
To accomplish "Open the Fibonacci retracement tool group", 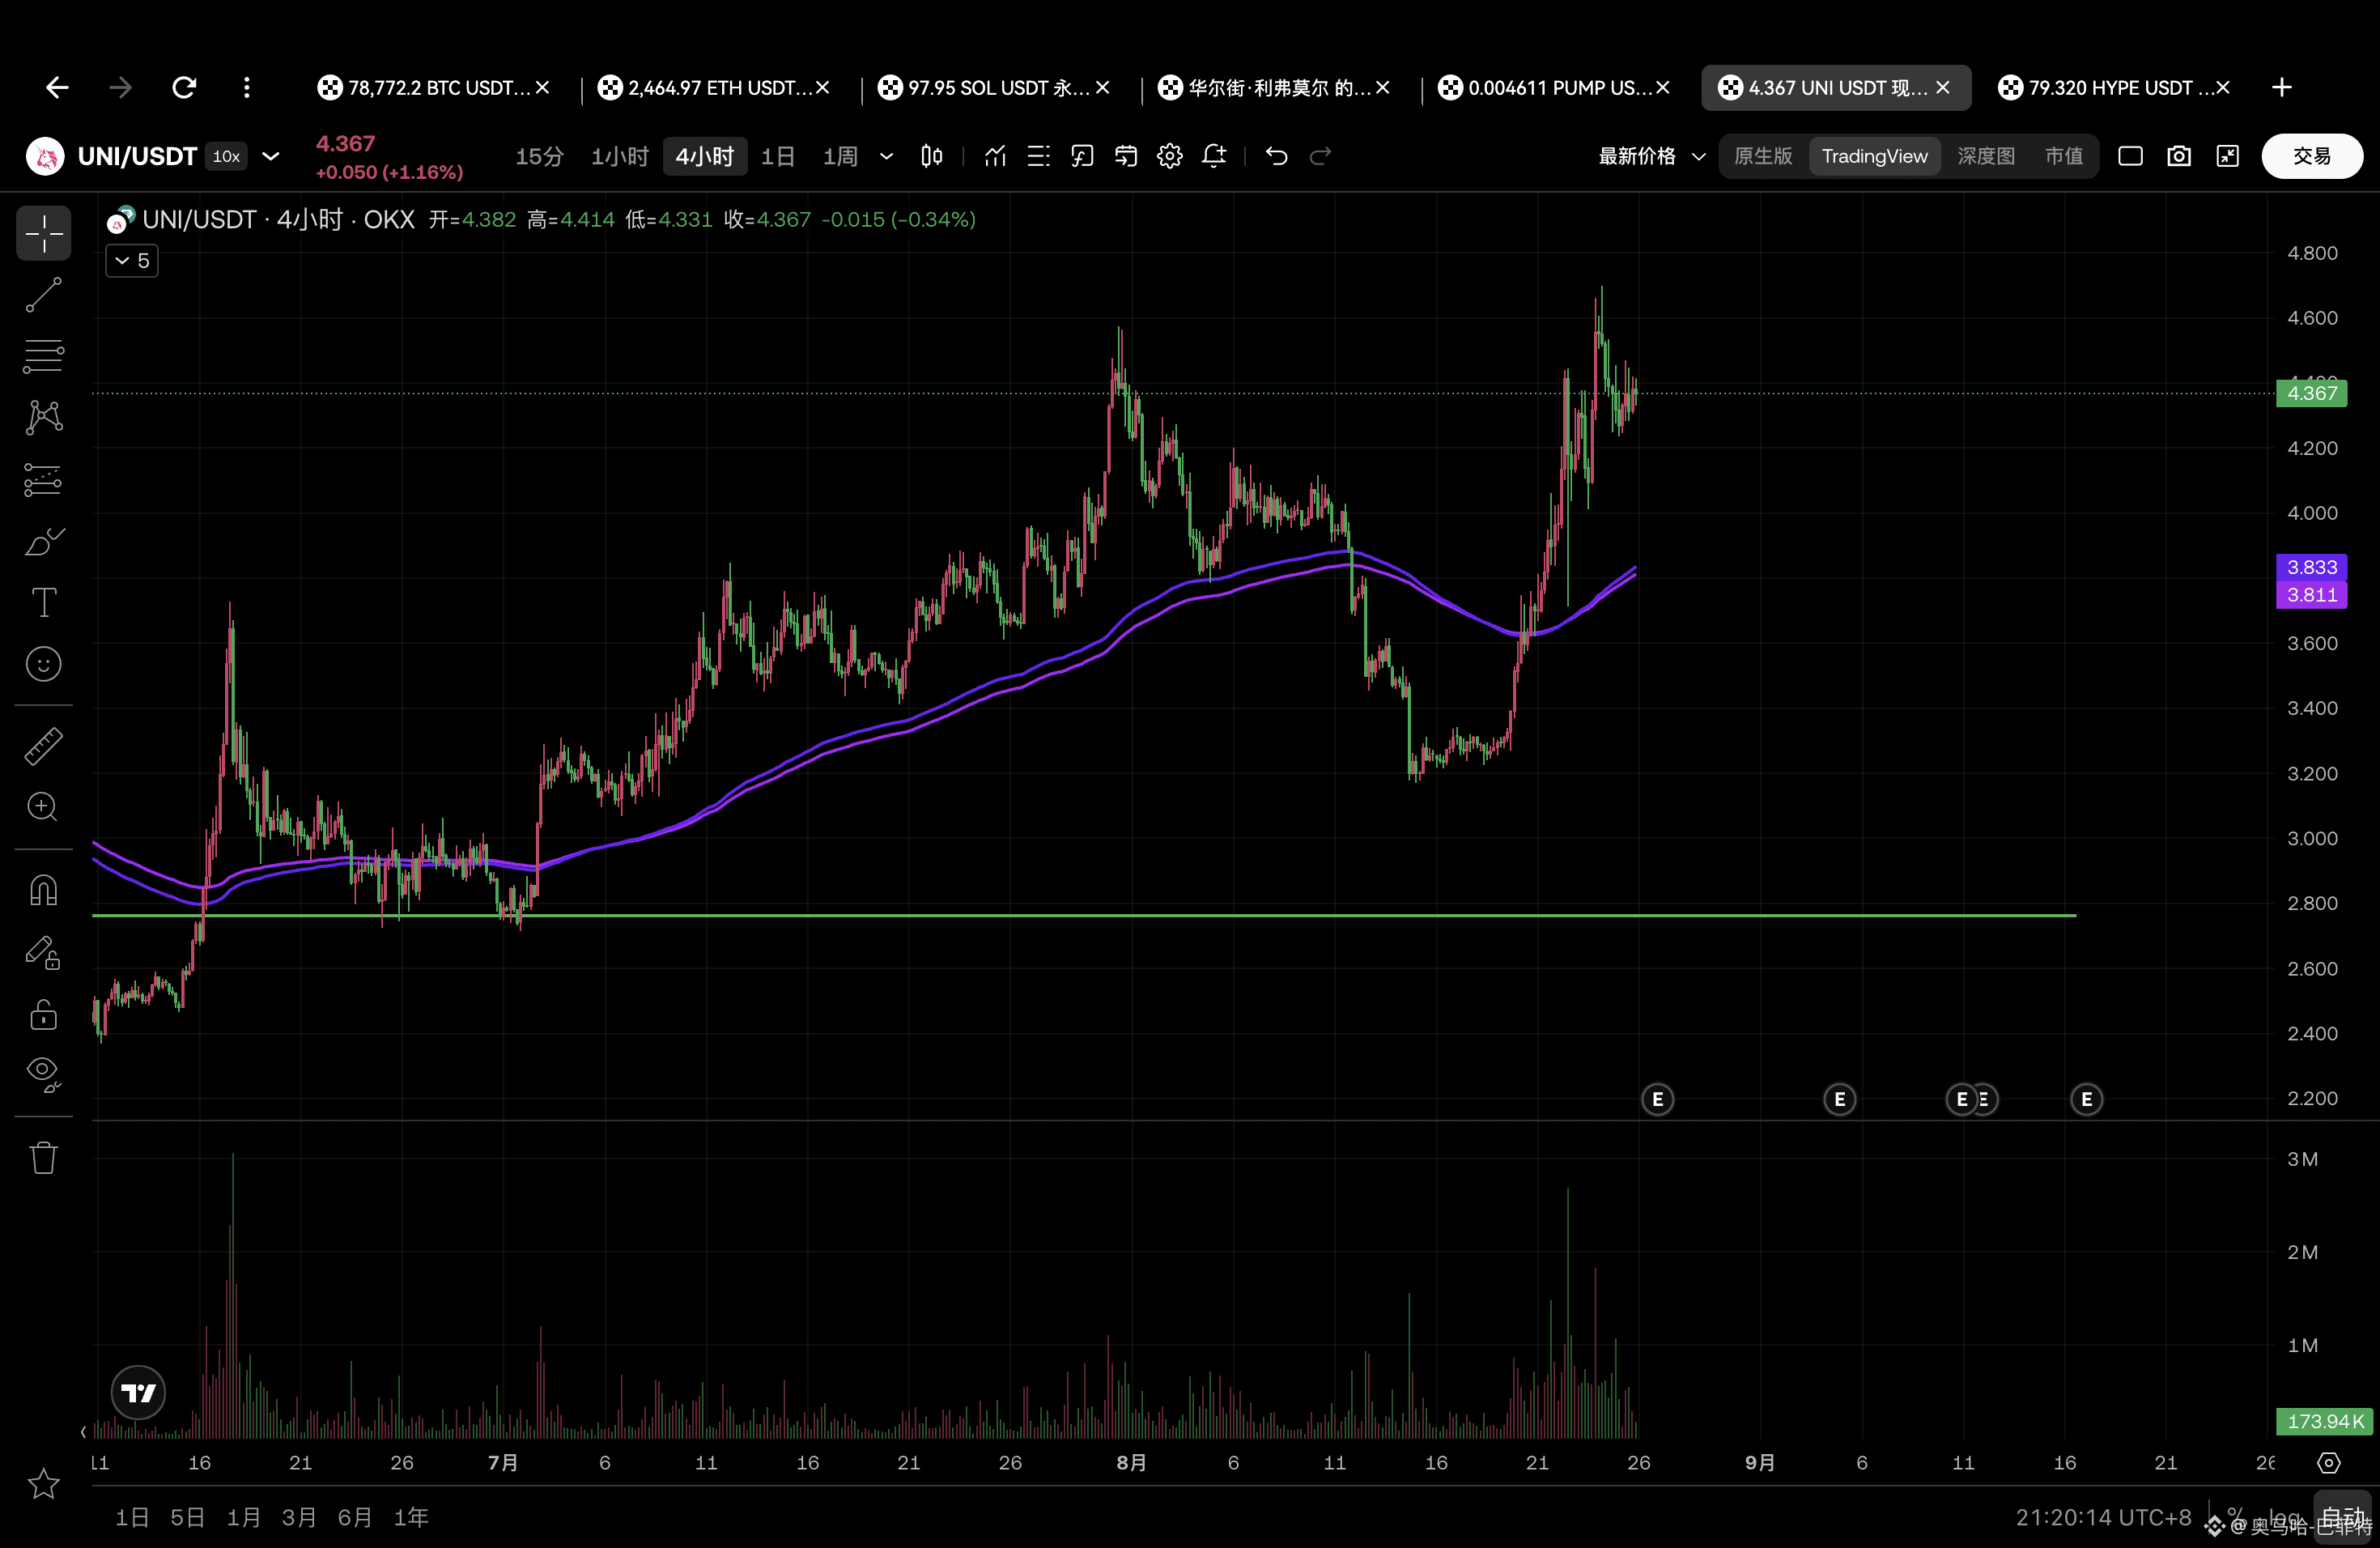I will (x=44, y=356).
